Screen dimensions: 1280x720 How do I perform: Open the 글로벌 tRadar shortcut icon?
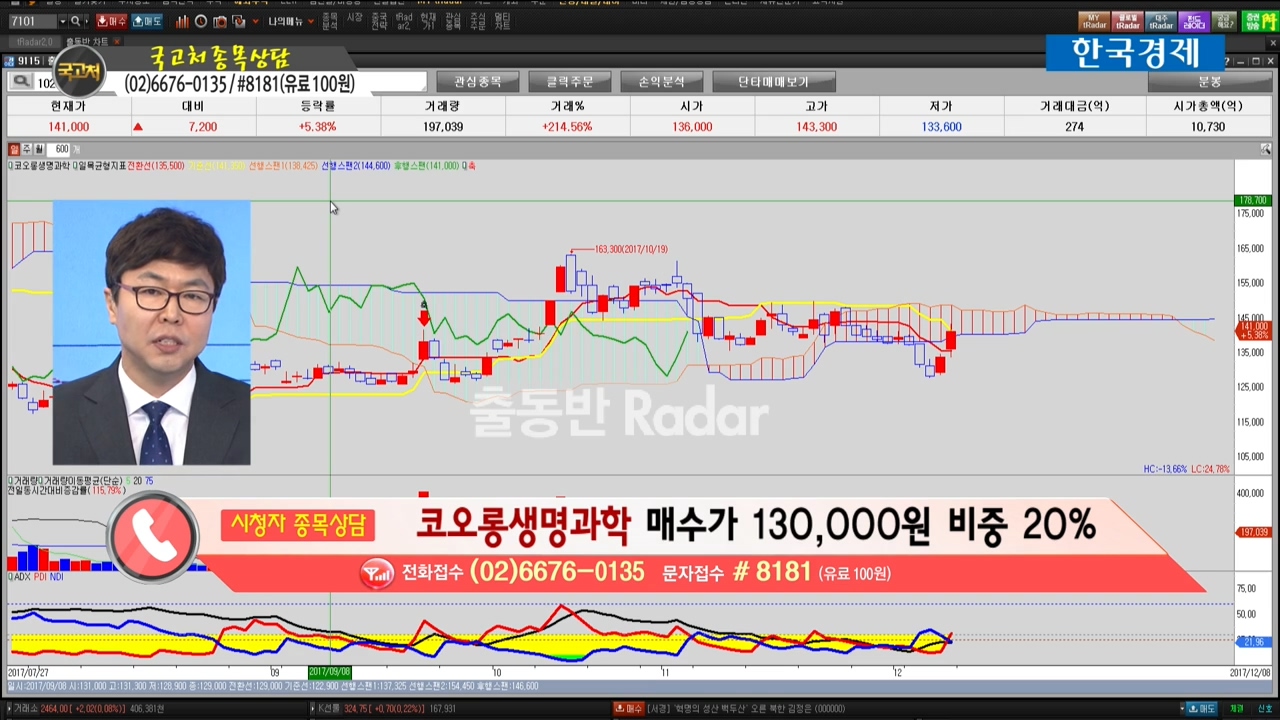(x=1127, y=21)
